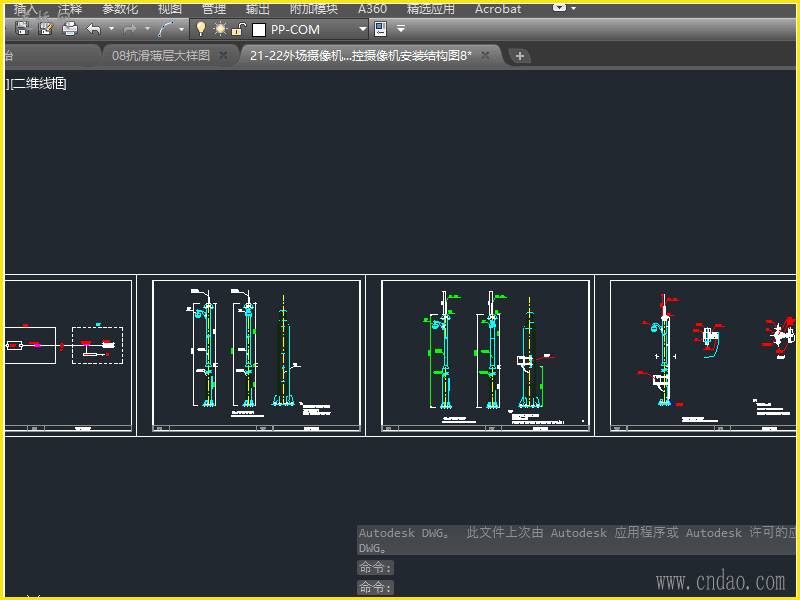Open the Redo history dropdown arrow
The image size is (800, 600).
point(147,29)
